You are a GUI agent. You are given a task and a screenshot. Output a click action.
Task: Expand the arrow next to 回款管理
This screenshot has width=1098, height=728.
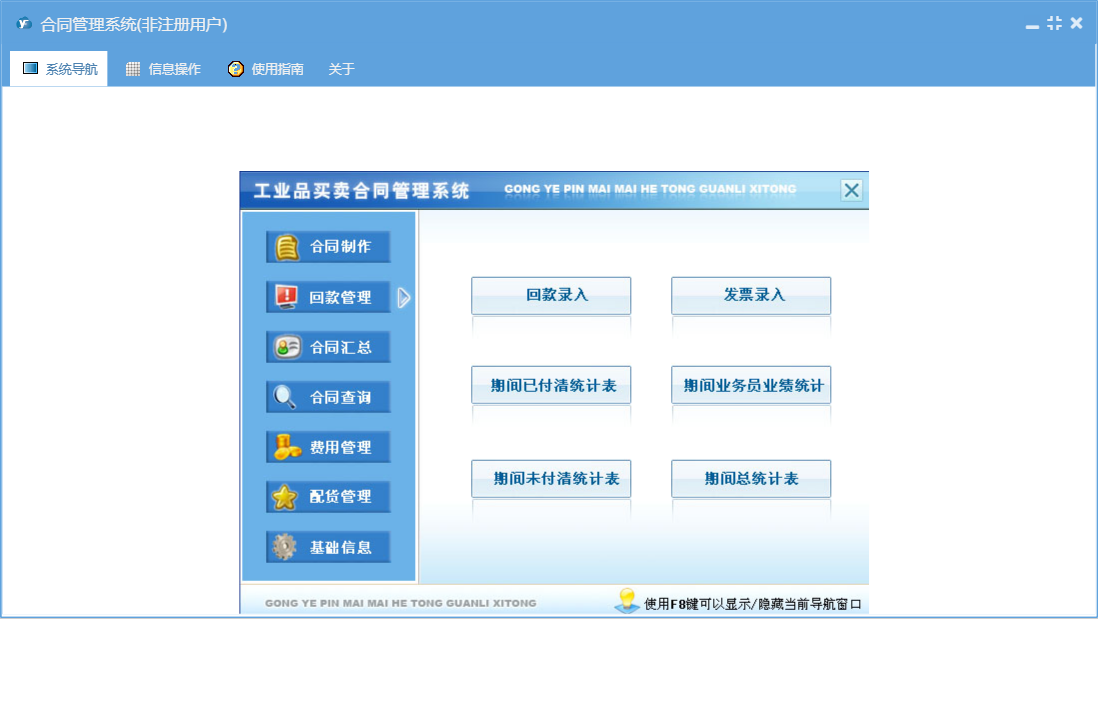tap(404, 298)
